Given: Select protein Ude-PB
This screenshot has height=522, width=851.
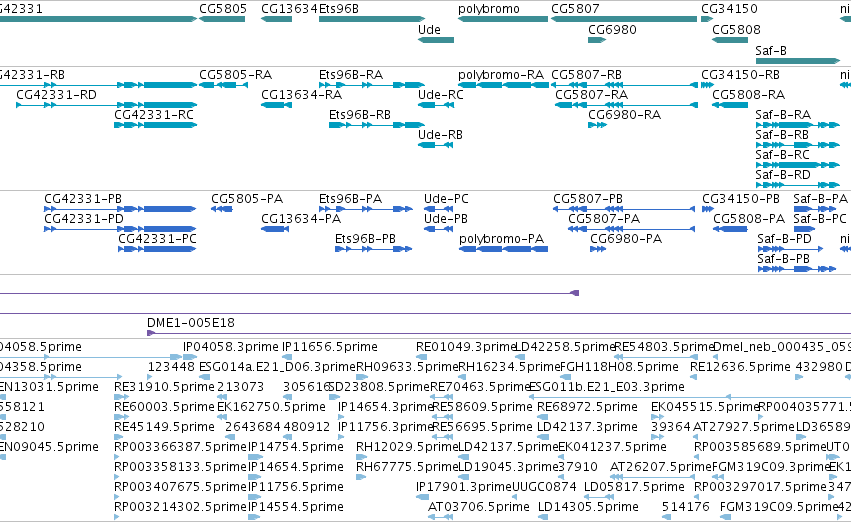Looking at the screenshot, I should pos(446,219).
